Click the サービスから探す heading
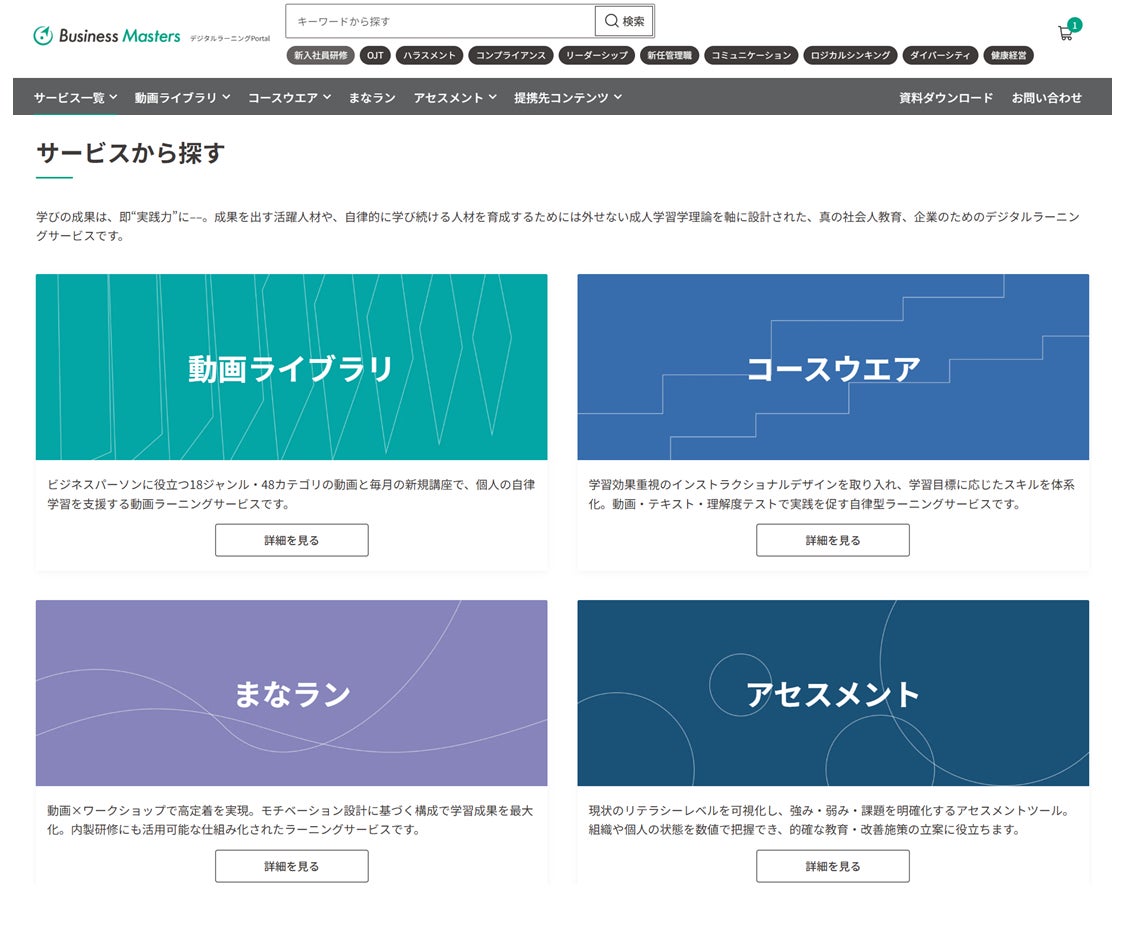This screenshot has width=1125, height=932. 131,153
